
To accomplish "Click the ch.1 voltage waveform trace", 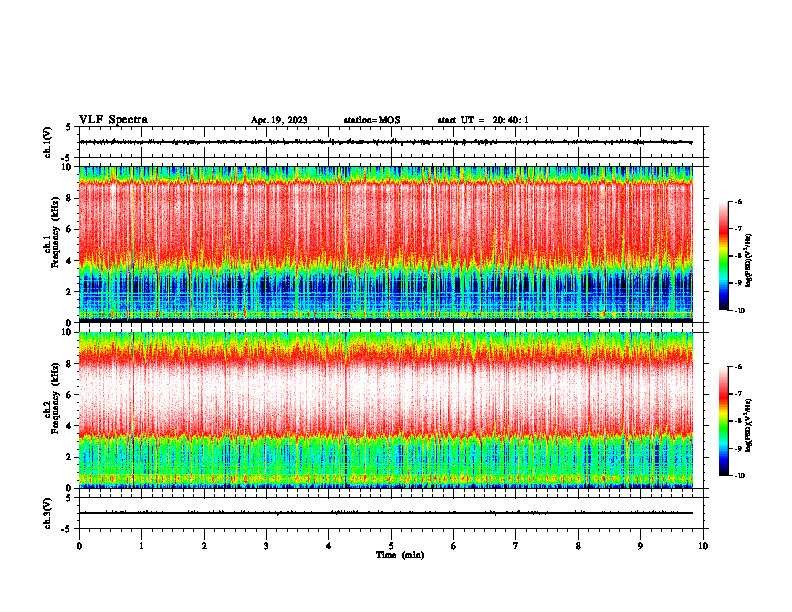I will point(386,142).
